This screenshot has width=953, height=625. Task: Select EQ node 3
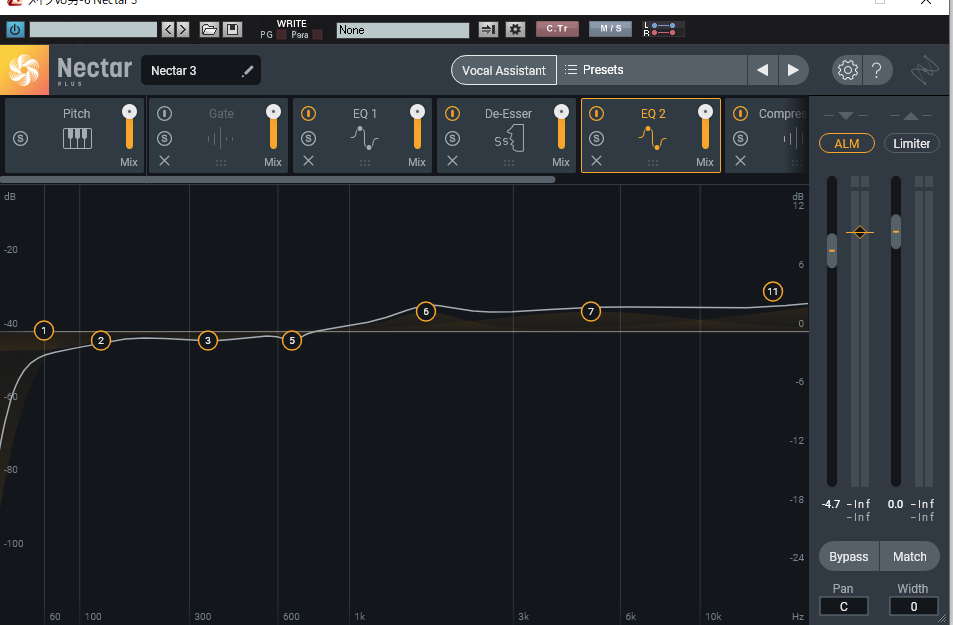pyautogui.click(x=208, y=340)
